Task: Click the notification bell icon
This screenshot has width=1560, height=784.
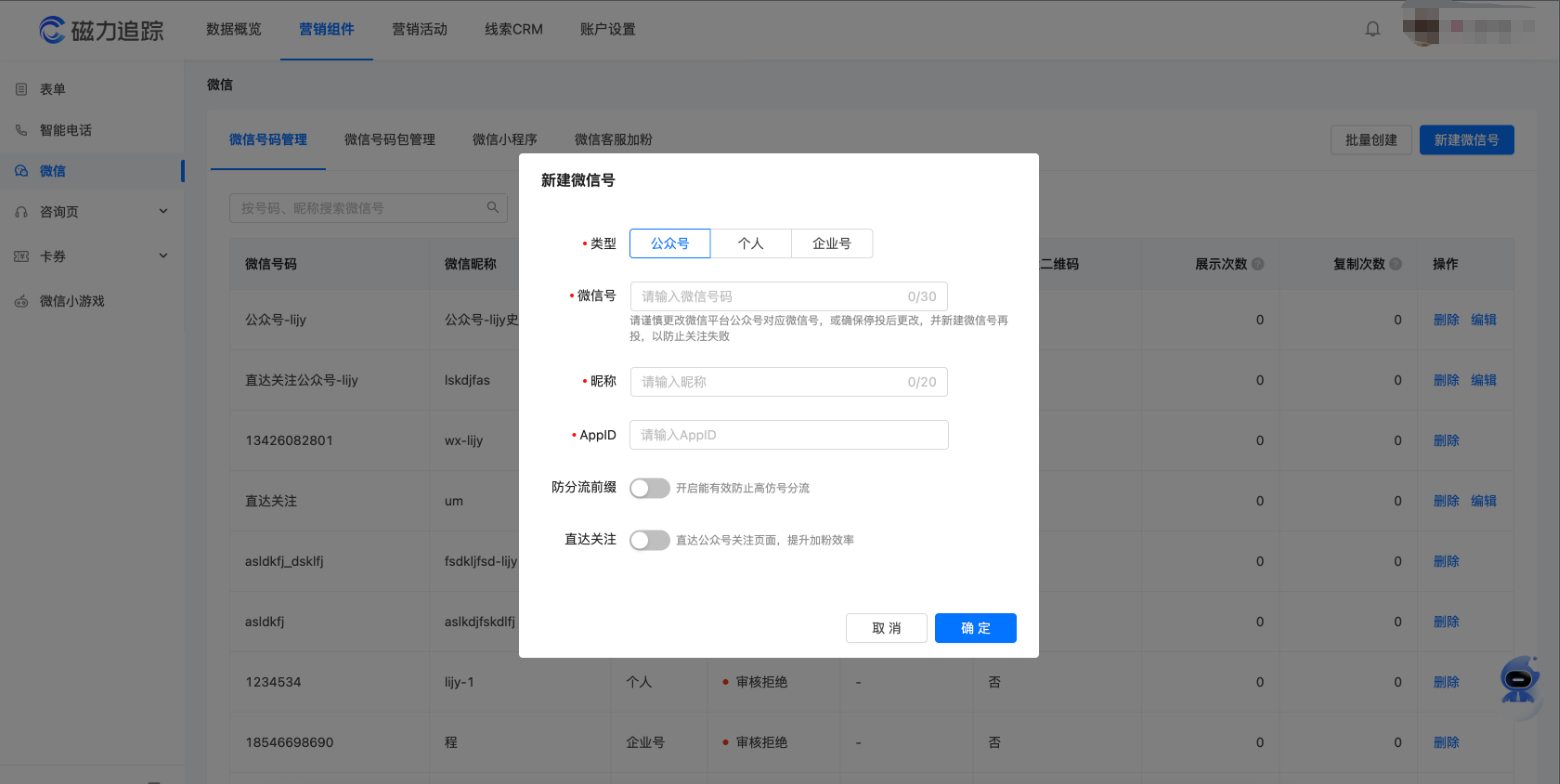Action: tap(1373, 29)
